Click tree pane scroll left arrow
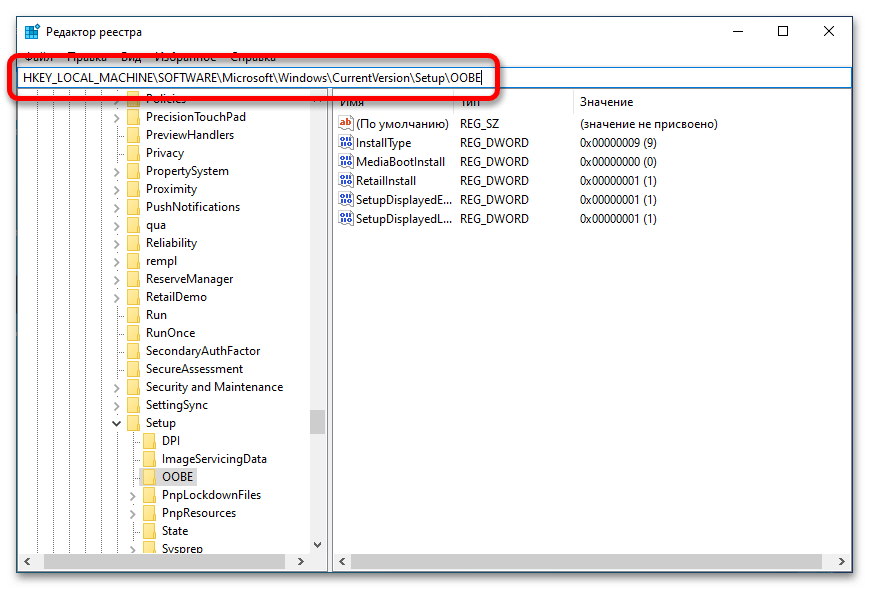869x589 pixels. pyautogui.click(x=27, y=561)
